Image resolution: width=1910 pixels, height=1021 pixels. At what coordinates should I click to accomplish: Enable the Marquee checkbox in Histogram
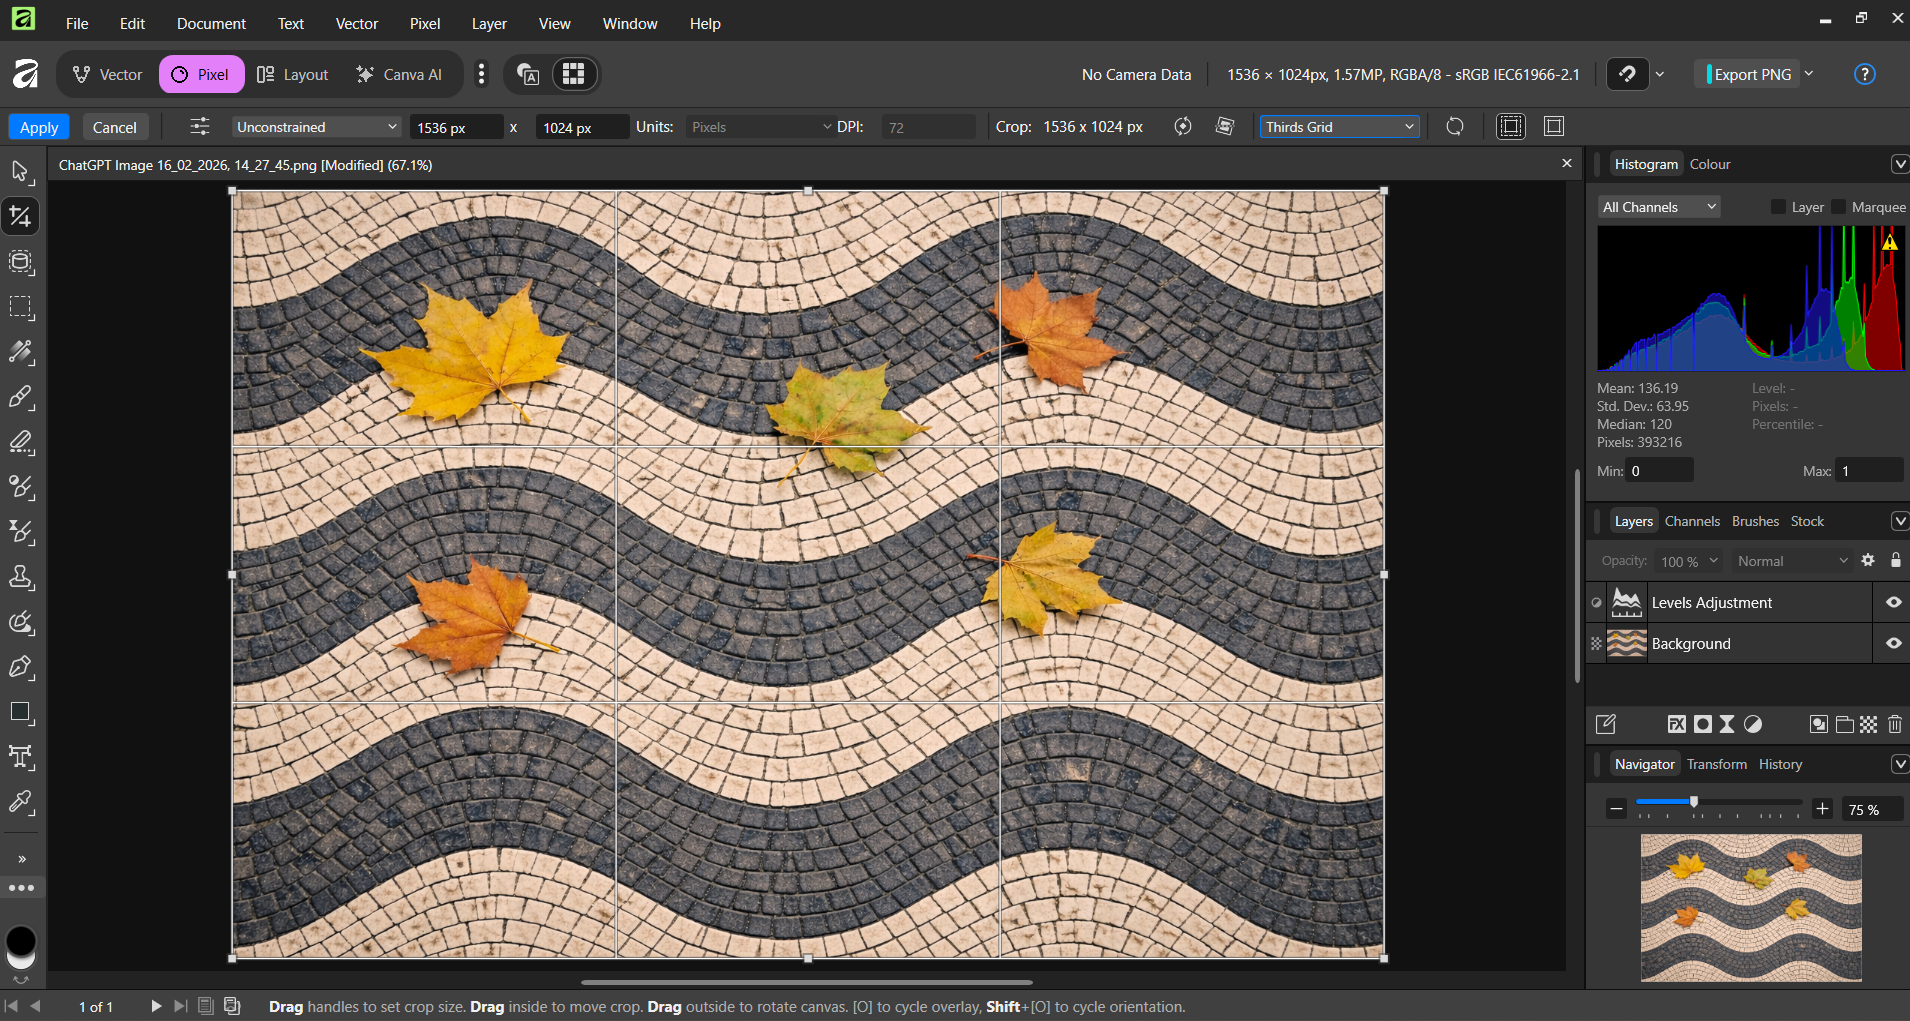click(x=1839, y=207)
